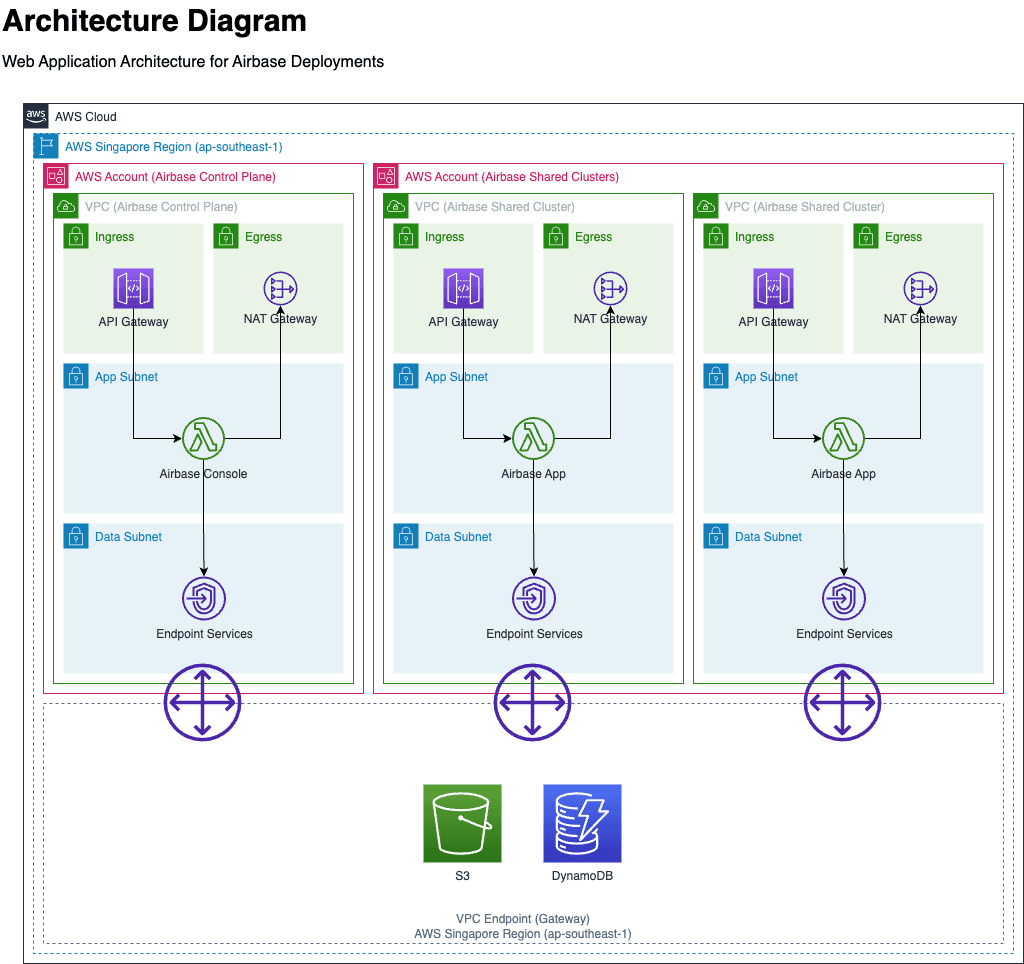Select the S3 bucket icon

point(462,823)
